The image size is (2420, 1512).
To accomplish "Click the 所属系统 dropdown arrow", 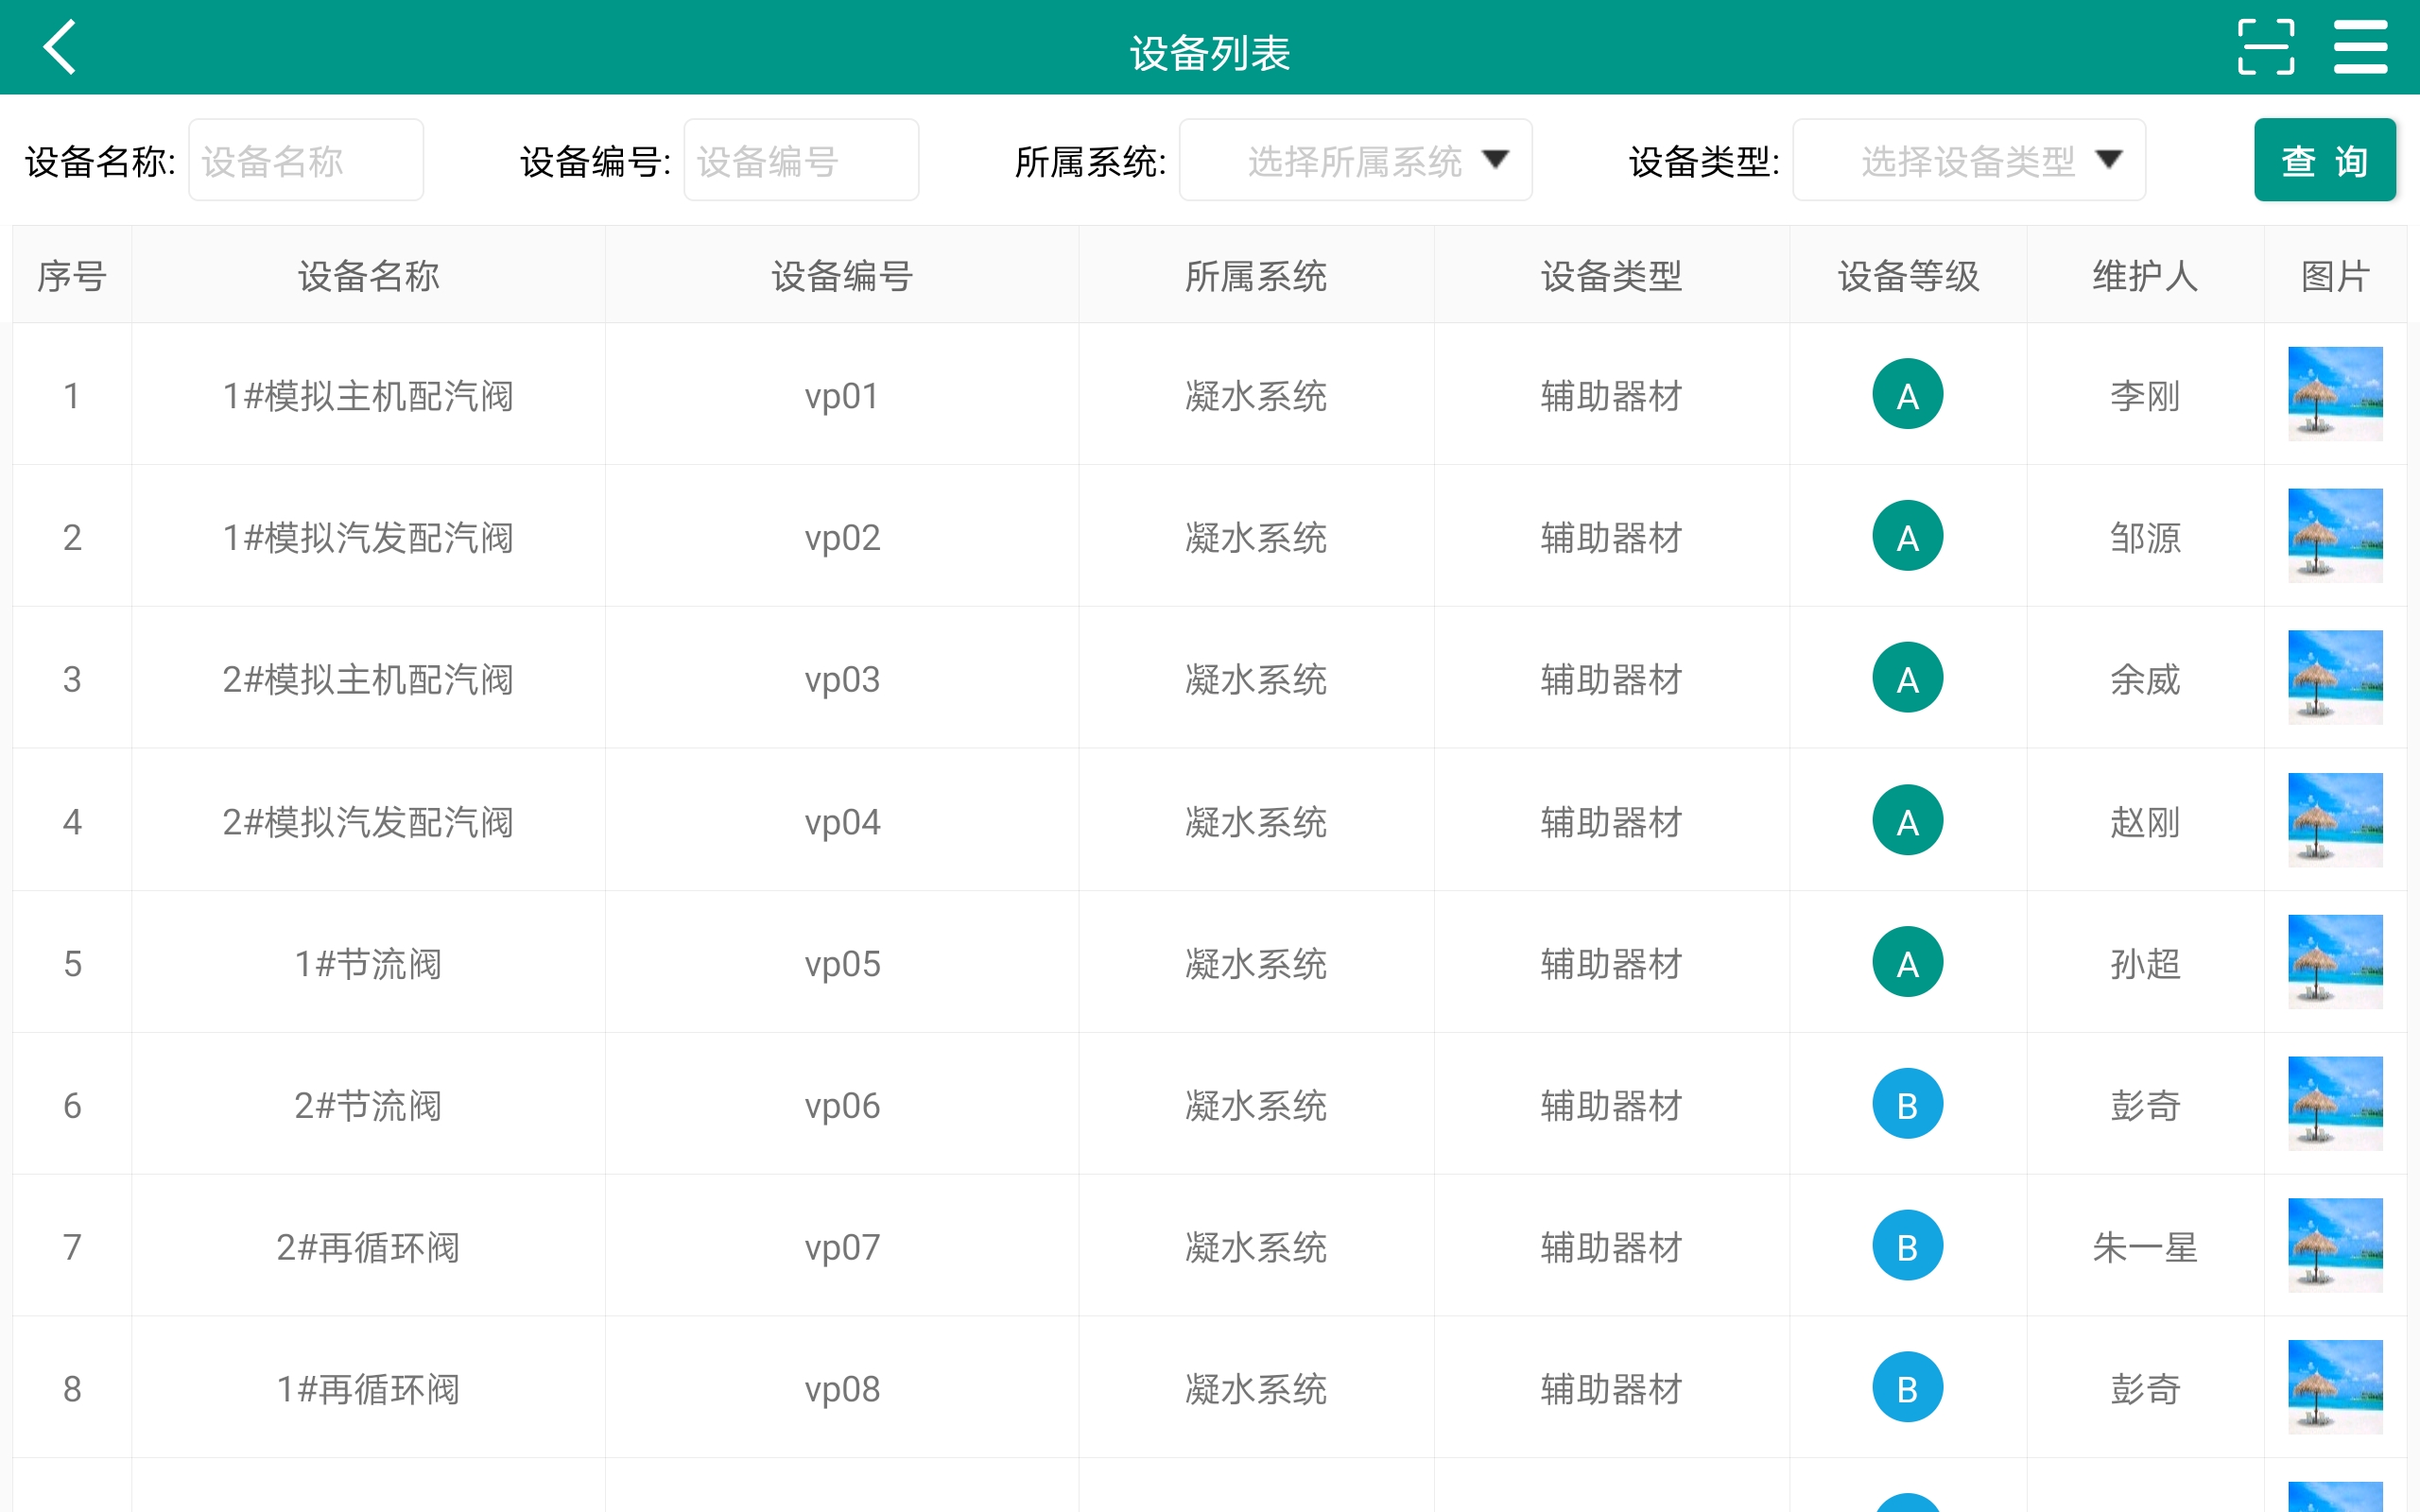I will 1495,160.
